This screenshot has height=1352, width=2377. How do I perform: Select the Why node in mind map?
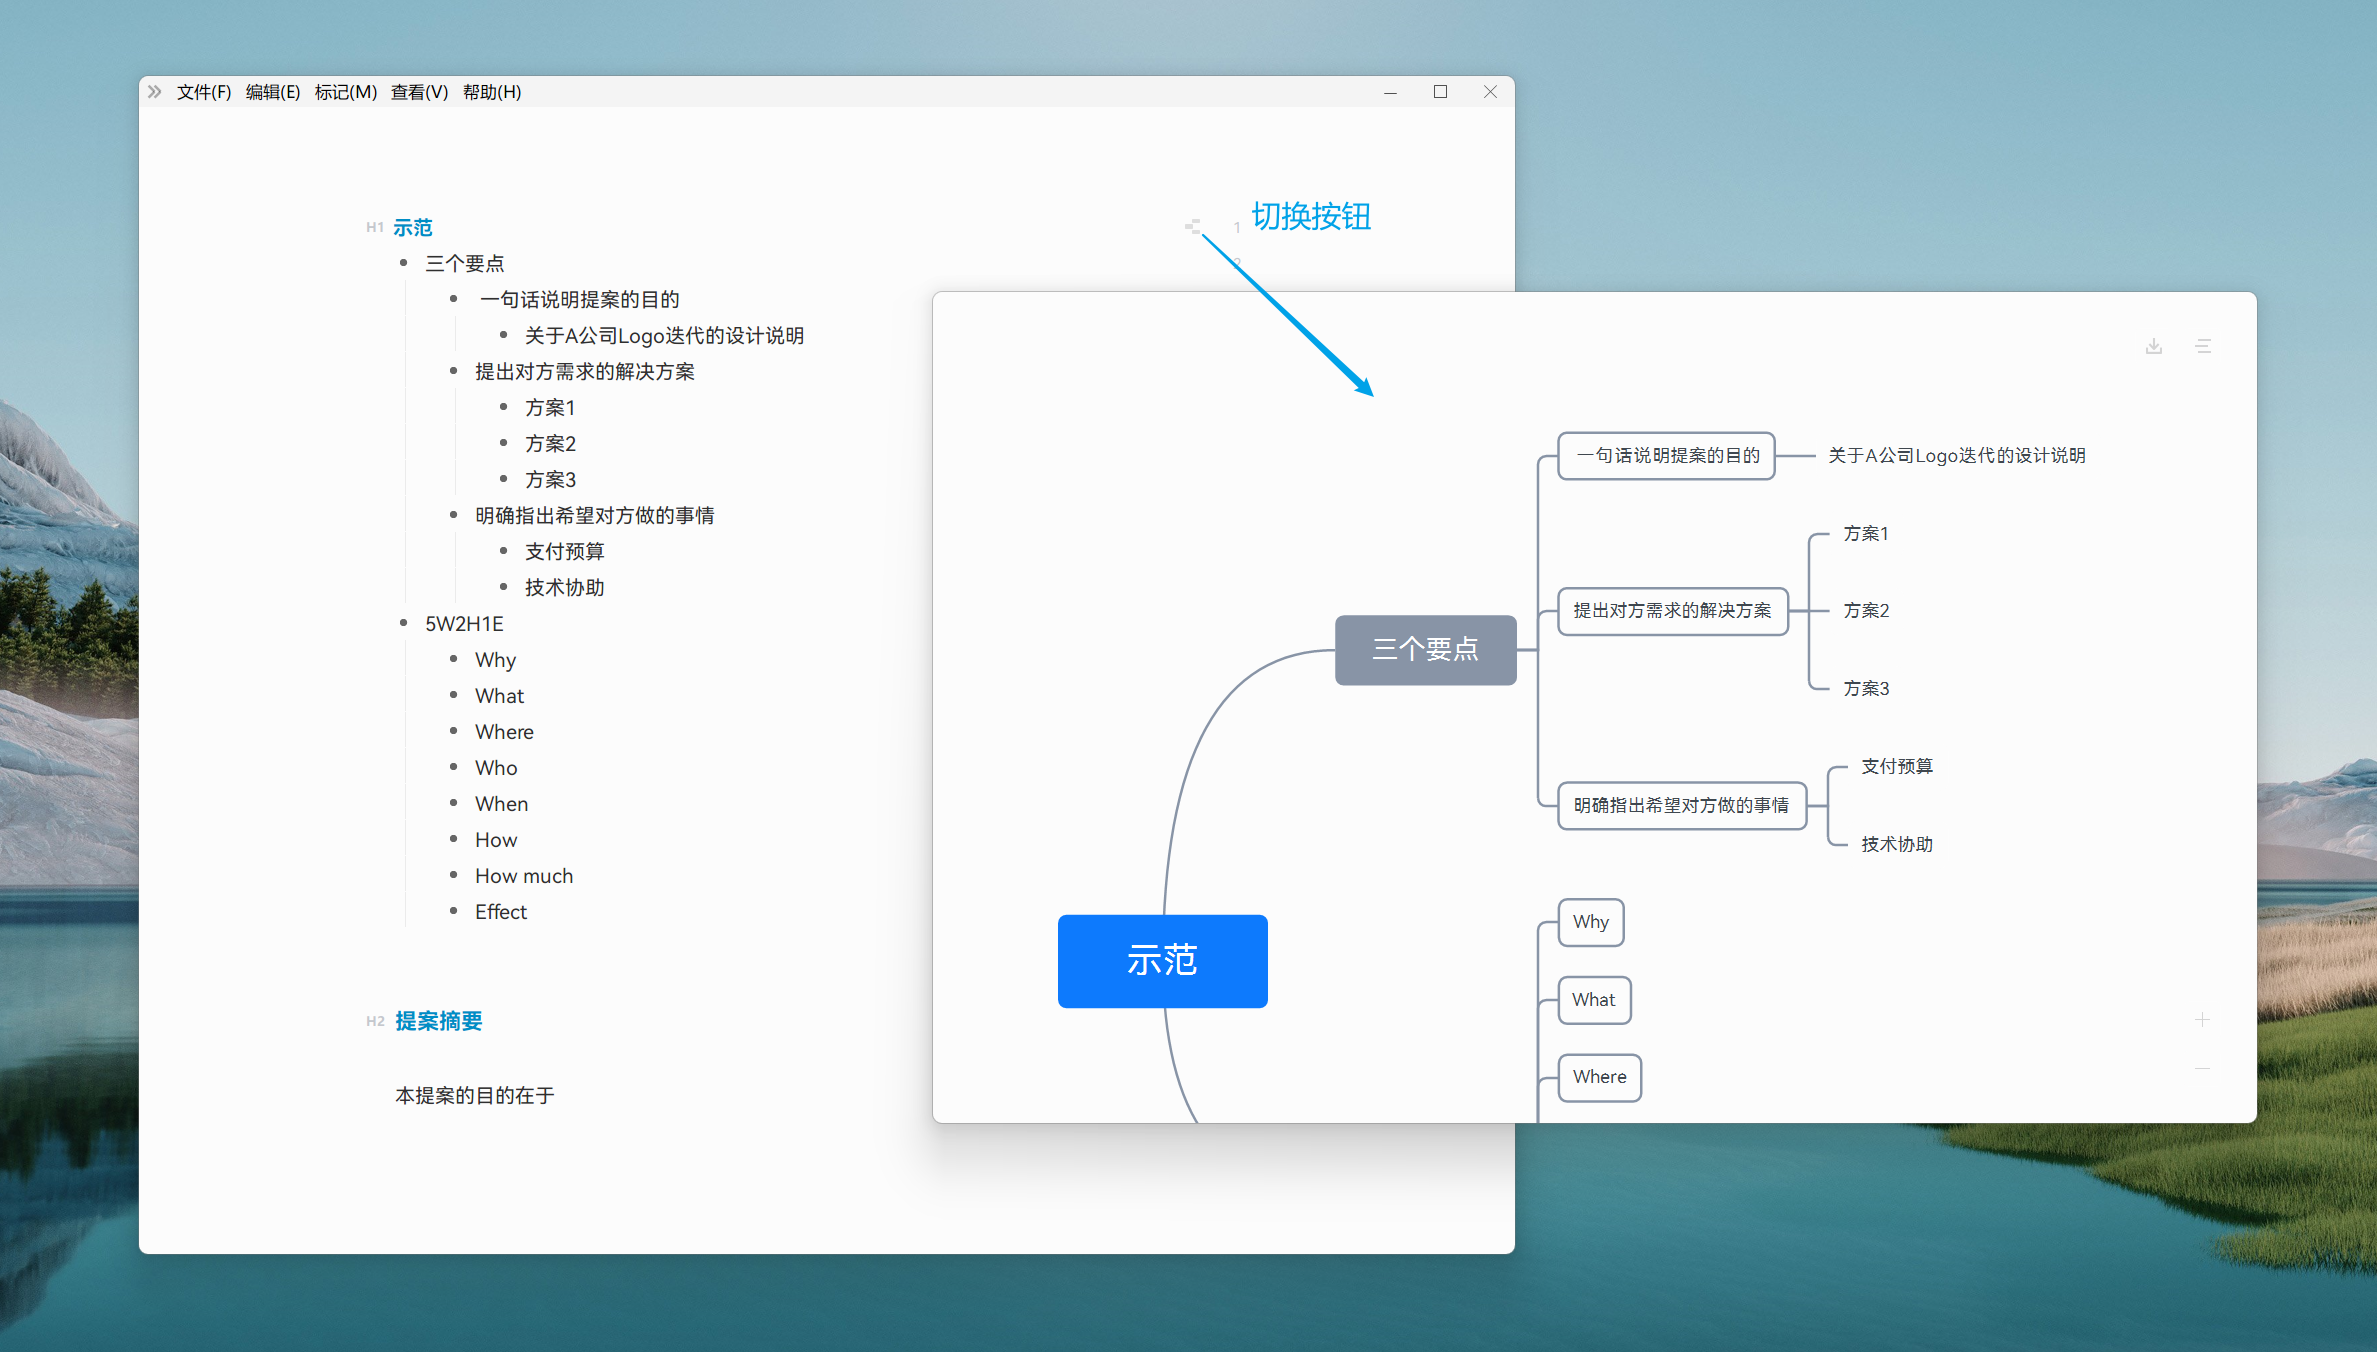tap(1591, 922)
